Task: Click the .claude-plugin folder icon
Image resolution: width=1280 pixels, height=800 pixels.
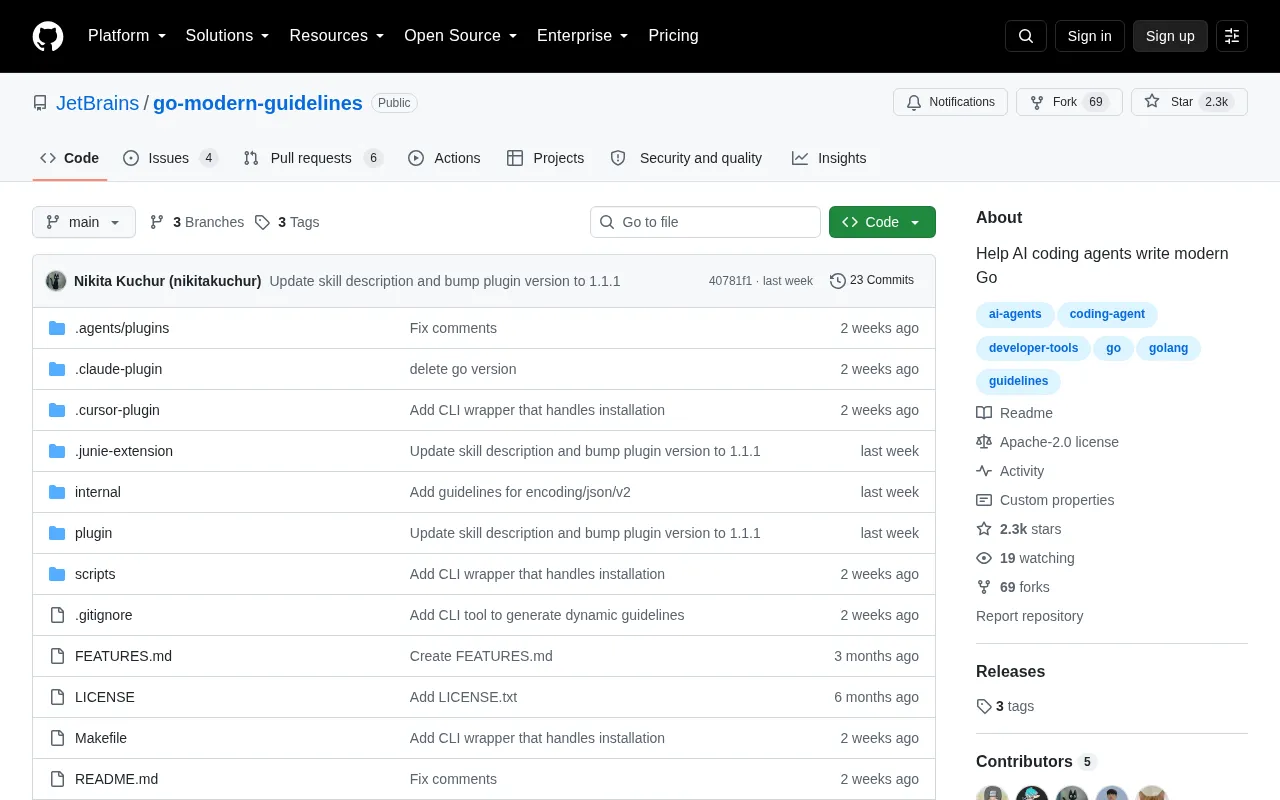Action: point(57,369)
